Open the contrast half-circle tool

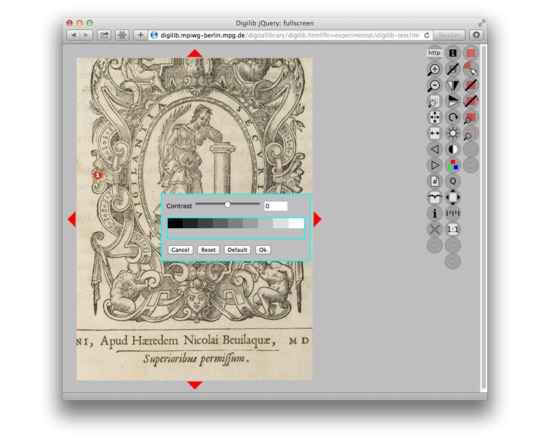click(x=453, y=149)
